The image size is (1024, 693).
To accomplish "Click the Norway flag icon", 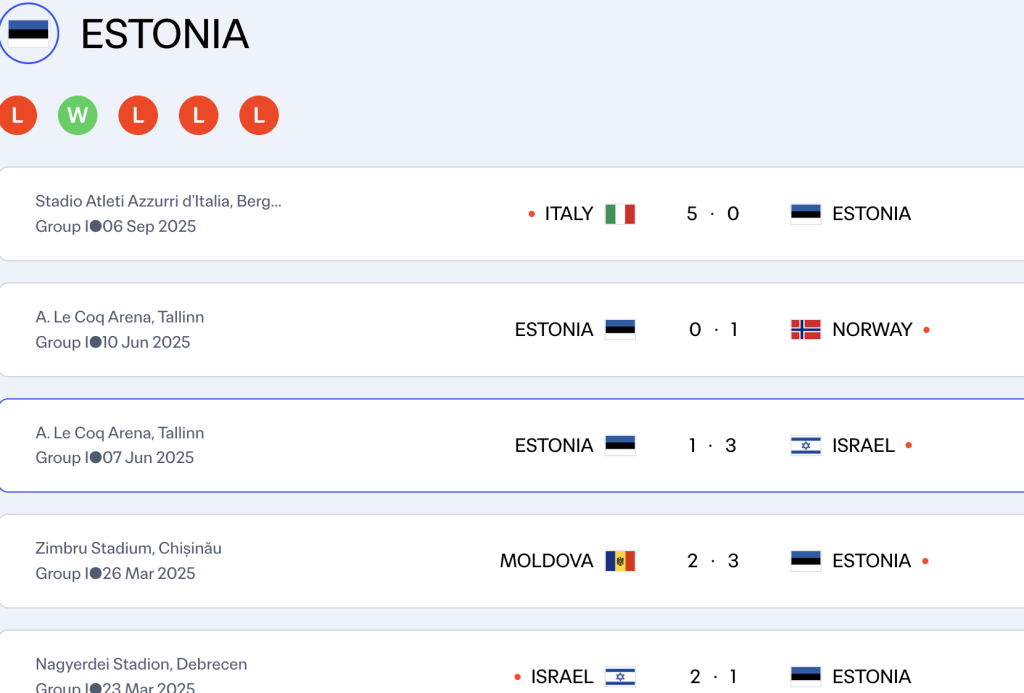I will (806, 329).
